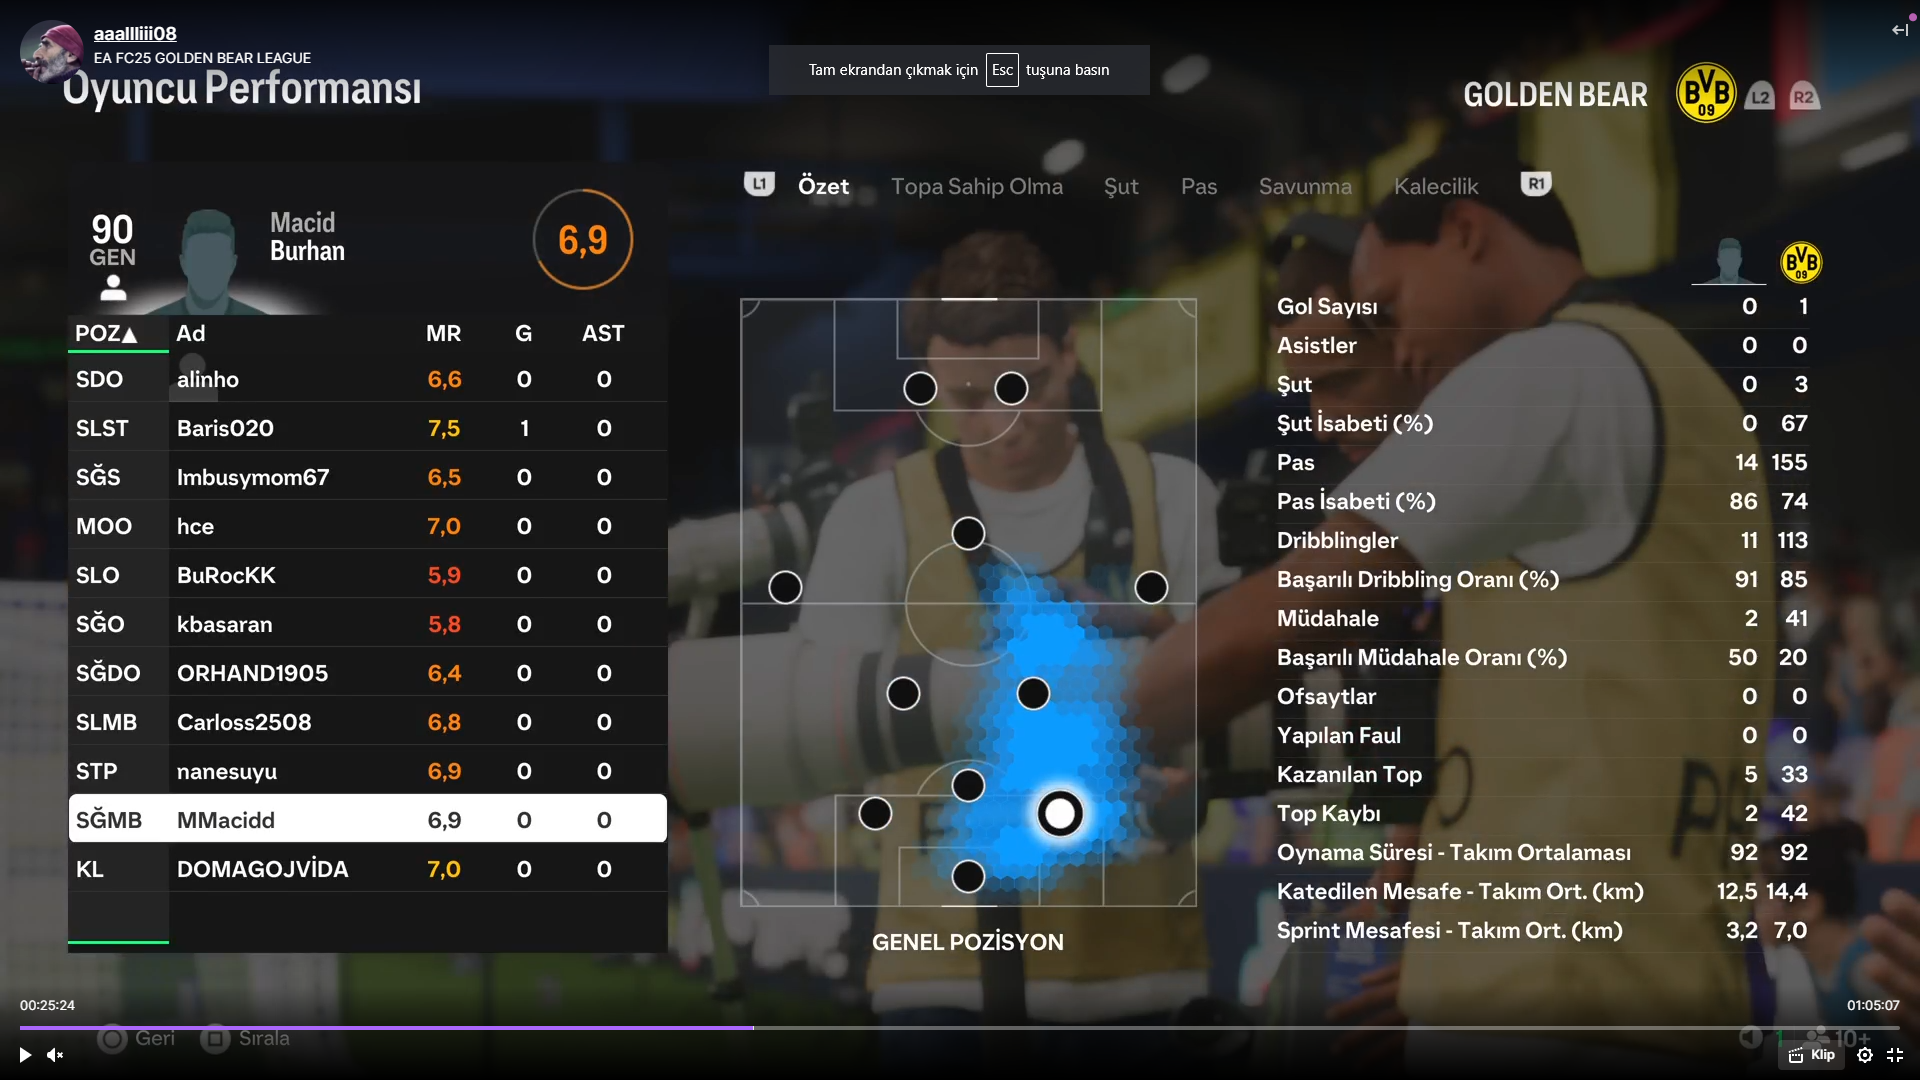Click the collapse arrow at top right
The image size is (1920, 1080).
(1900, 30)
